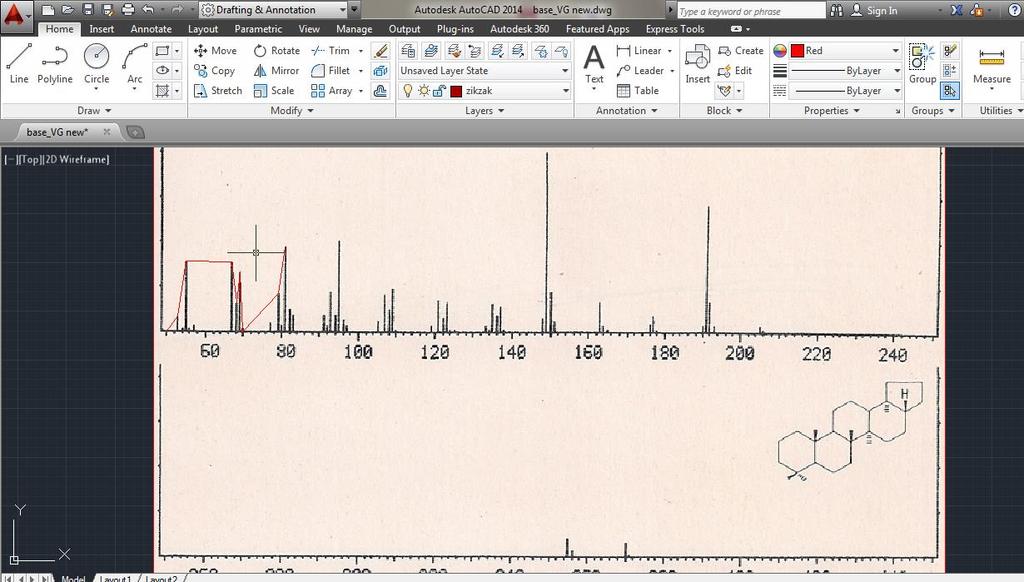1024x582 pixels.
Task: Open the Red color dropdown
Action: click(x=845, y=50)
